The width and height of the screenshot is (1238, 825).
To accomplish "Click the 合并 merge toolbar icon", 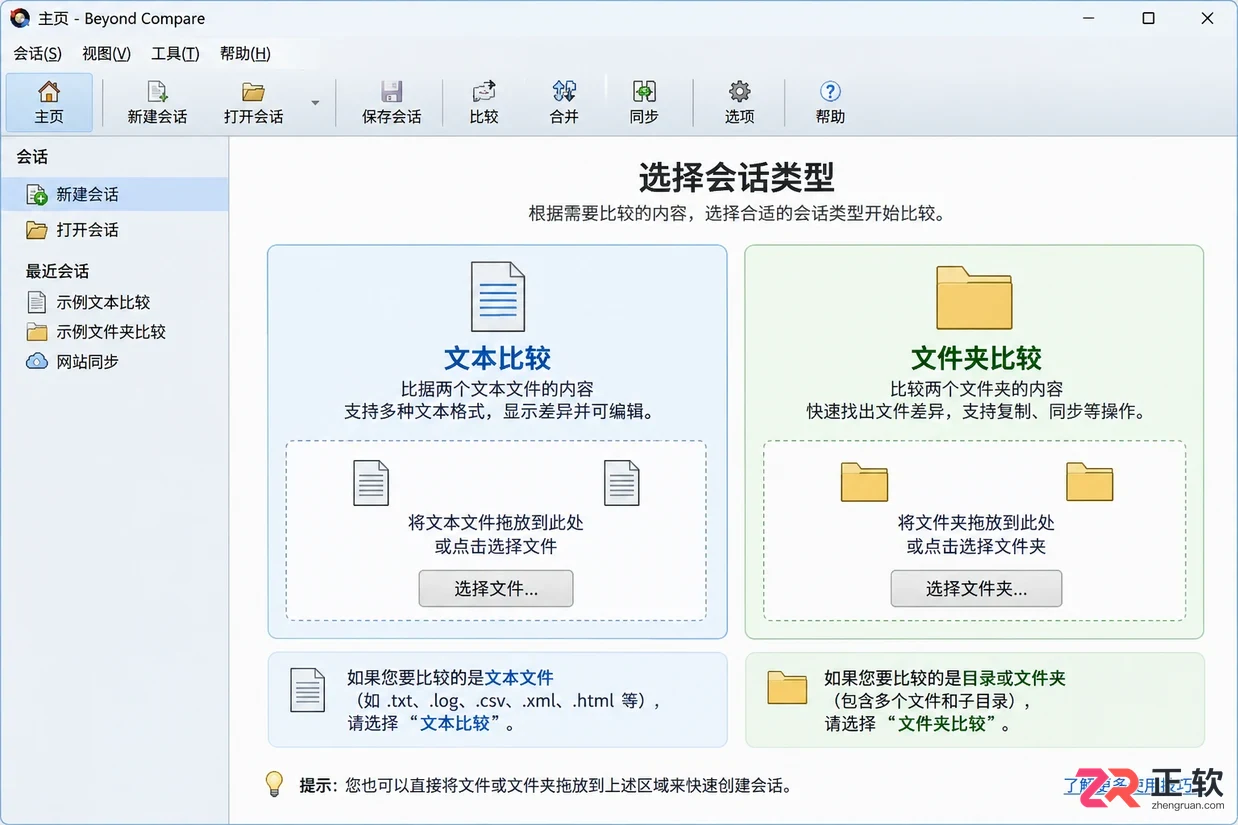I will pos(564,92).
